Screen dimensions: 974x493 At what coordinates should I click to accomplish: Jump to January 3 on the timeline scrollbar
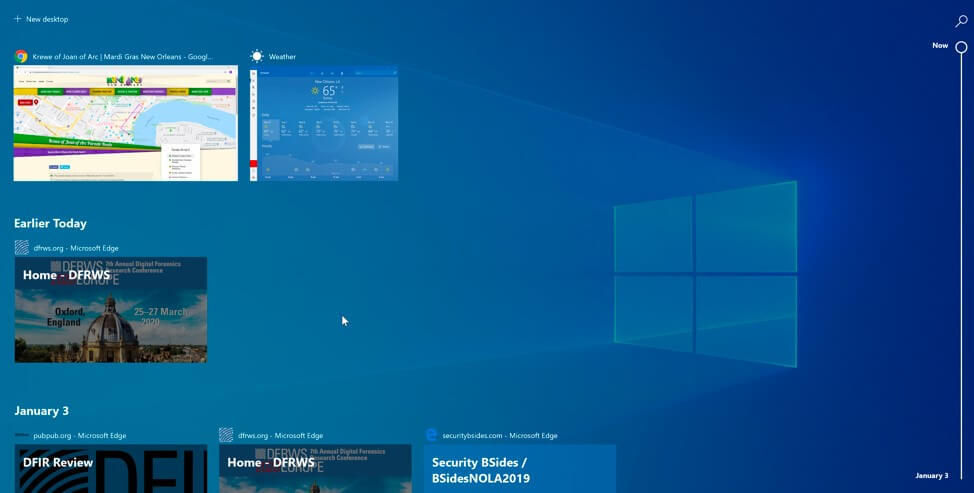click(932, 476)
